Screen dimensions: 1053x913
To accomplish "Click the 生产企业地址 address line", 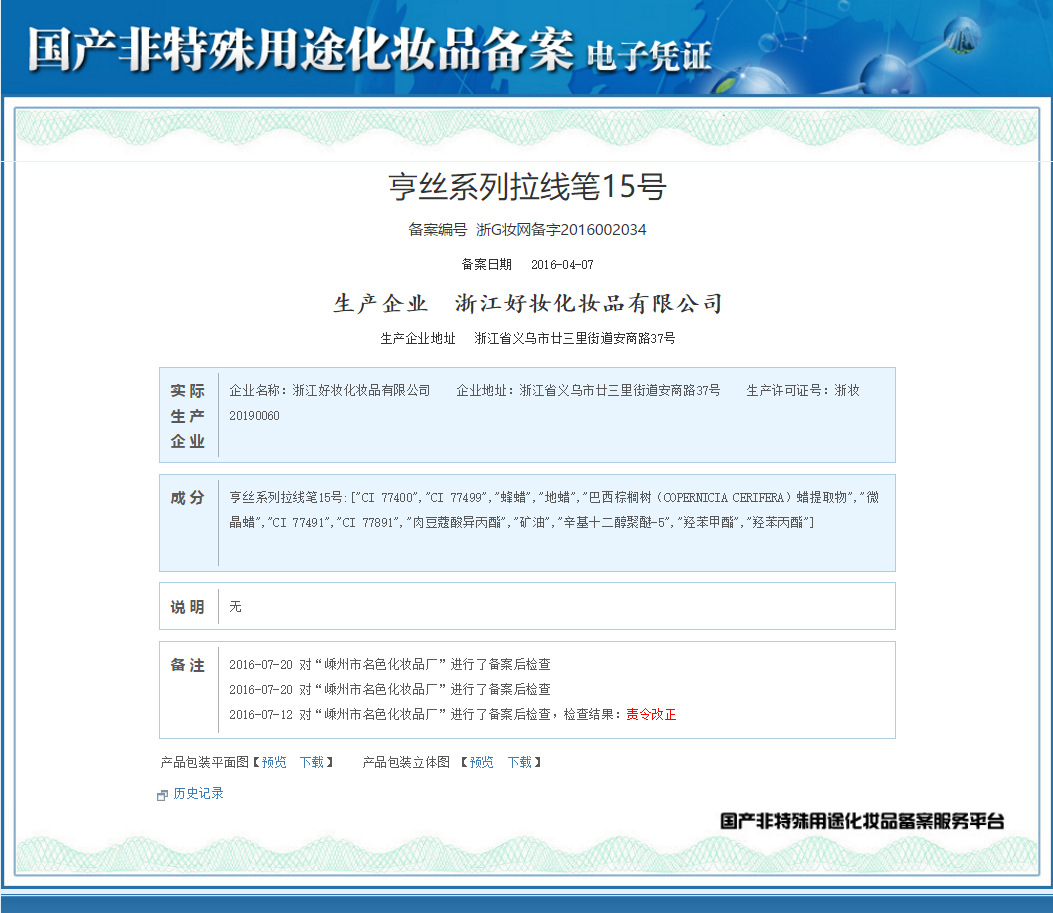I will (528, 338).
